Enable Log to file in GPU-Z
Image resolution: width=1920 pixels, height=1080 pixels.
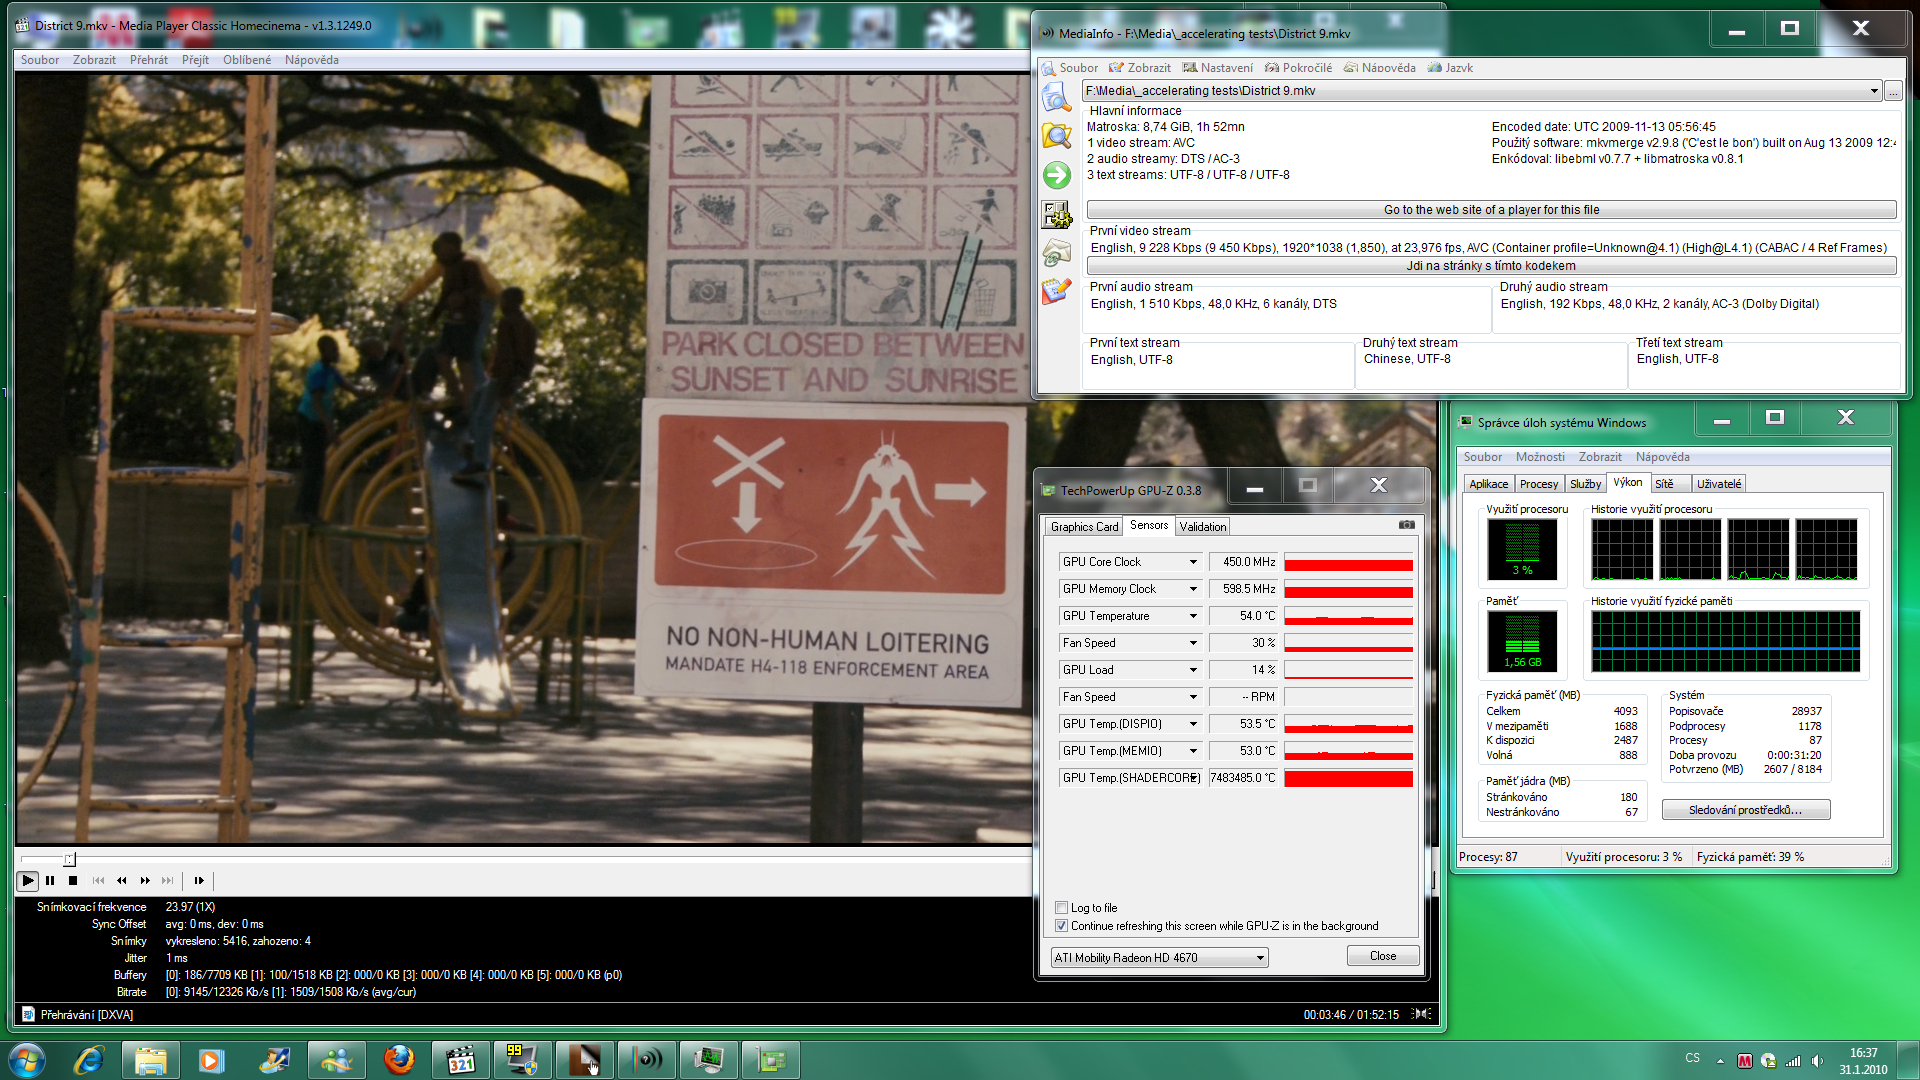[1062, 908]
